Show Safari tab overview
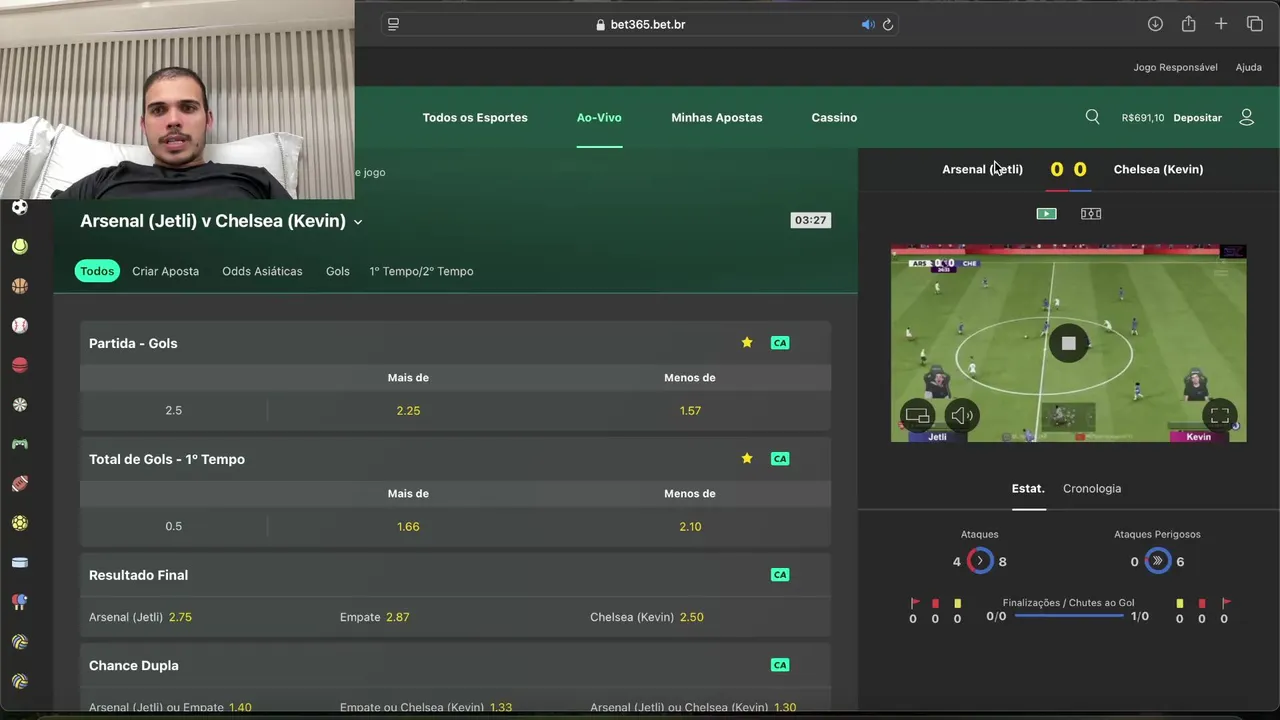Image resolution: width=1280 pixels, height=720 pixels. 1254,24
